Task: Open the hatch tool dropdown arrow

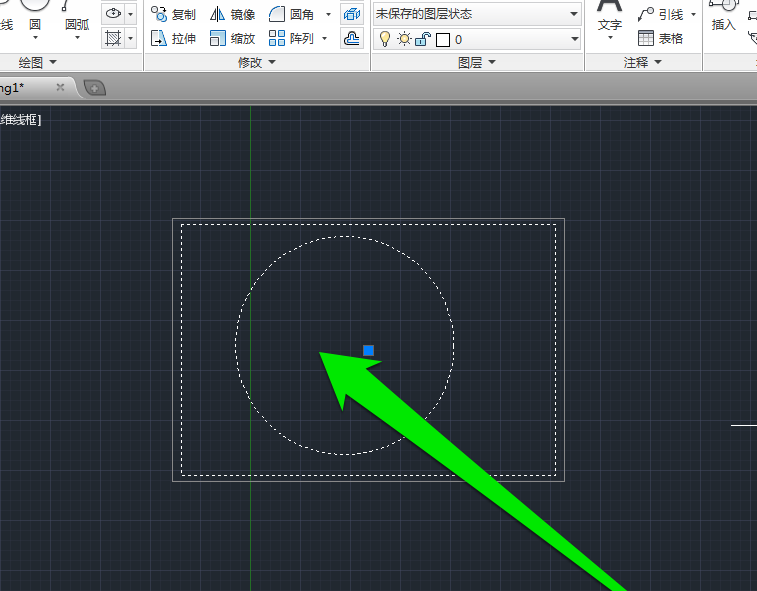Action: 130,38
